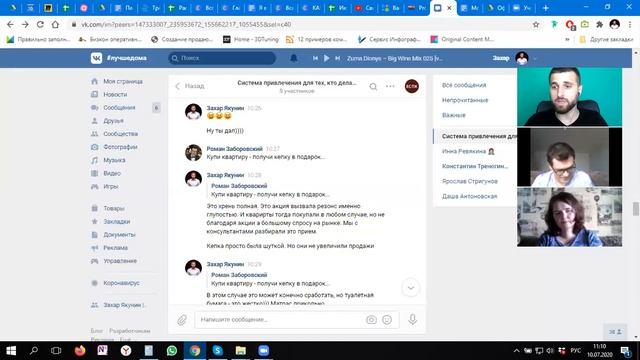The height and width of the screenshot is (360, 640).
Task: Open the VK logo home link
Action: point(96,58)
